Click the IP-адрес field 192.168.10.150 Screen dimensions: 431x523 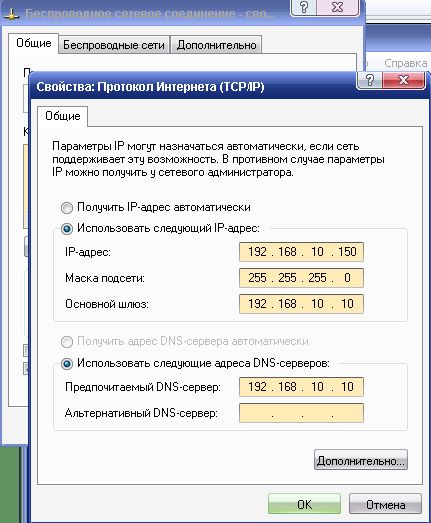click(x=301, y=252)
